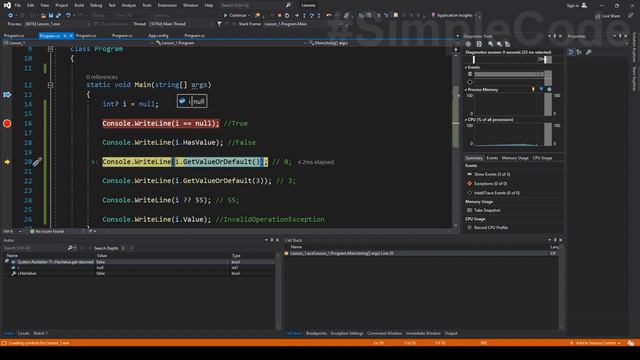Switch to the CPU Usage diagnostics tab
Image resolution: width=640 pixels, height=360 pixels.
542,158
